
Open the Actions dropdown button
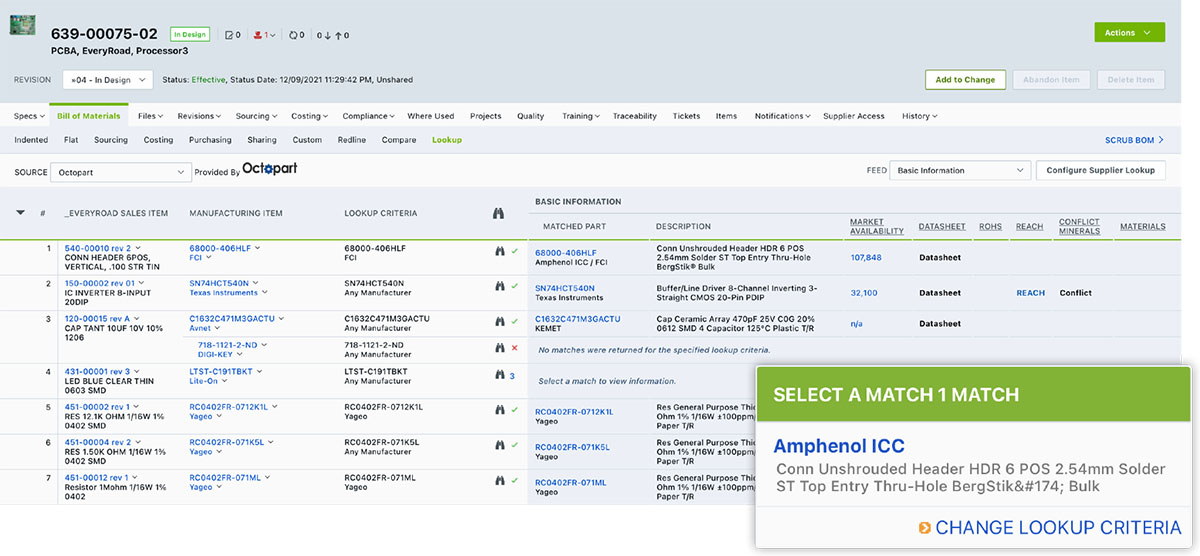click(x=1129, y=33)
